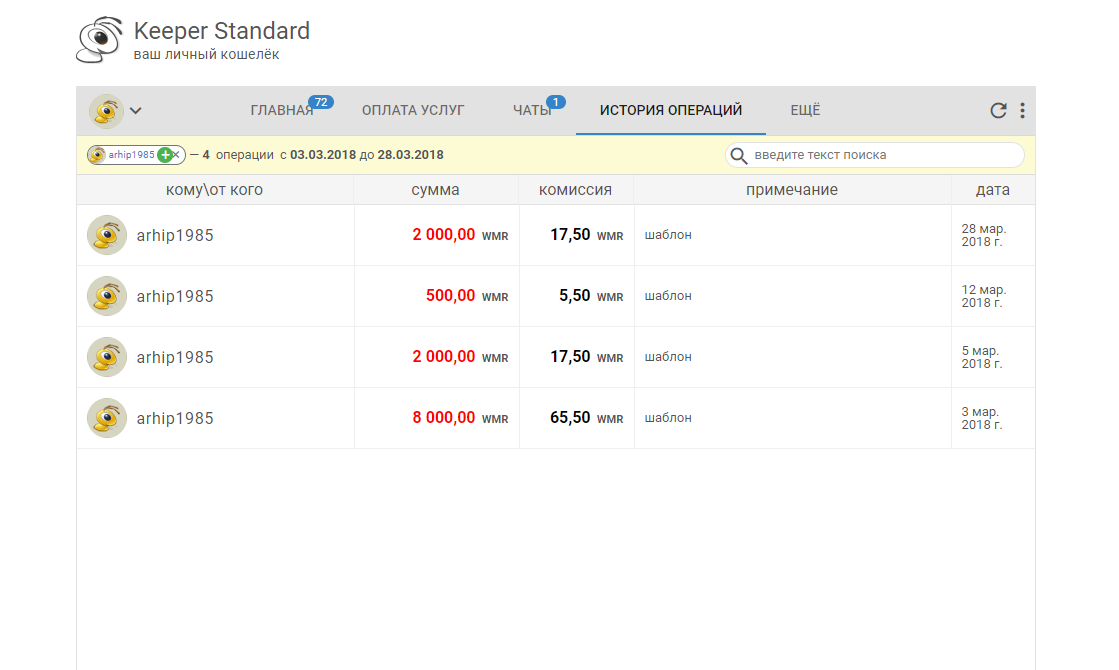The height and width of the screenshot is (670, 1119).
Task: Open the ЧАТЫ tab
Action: click(x=532, y=111)
